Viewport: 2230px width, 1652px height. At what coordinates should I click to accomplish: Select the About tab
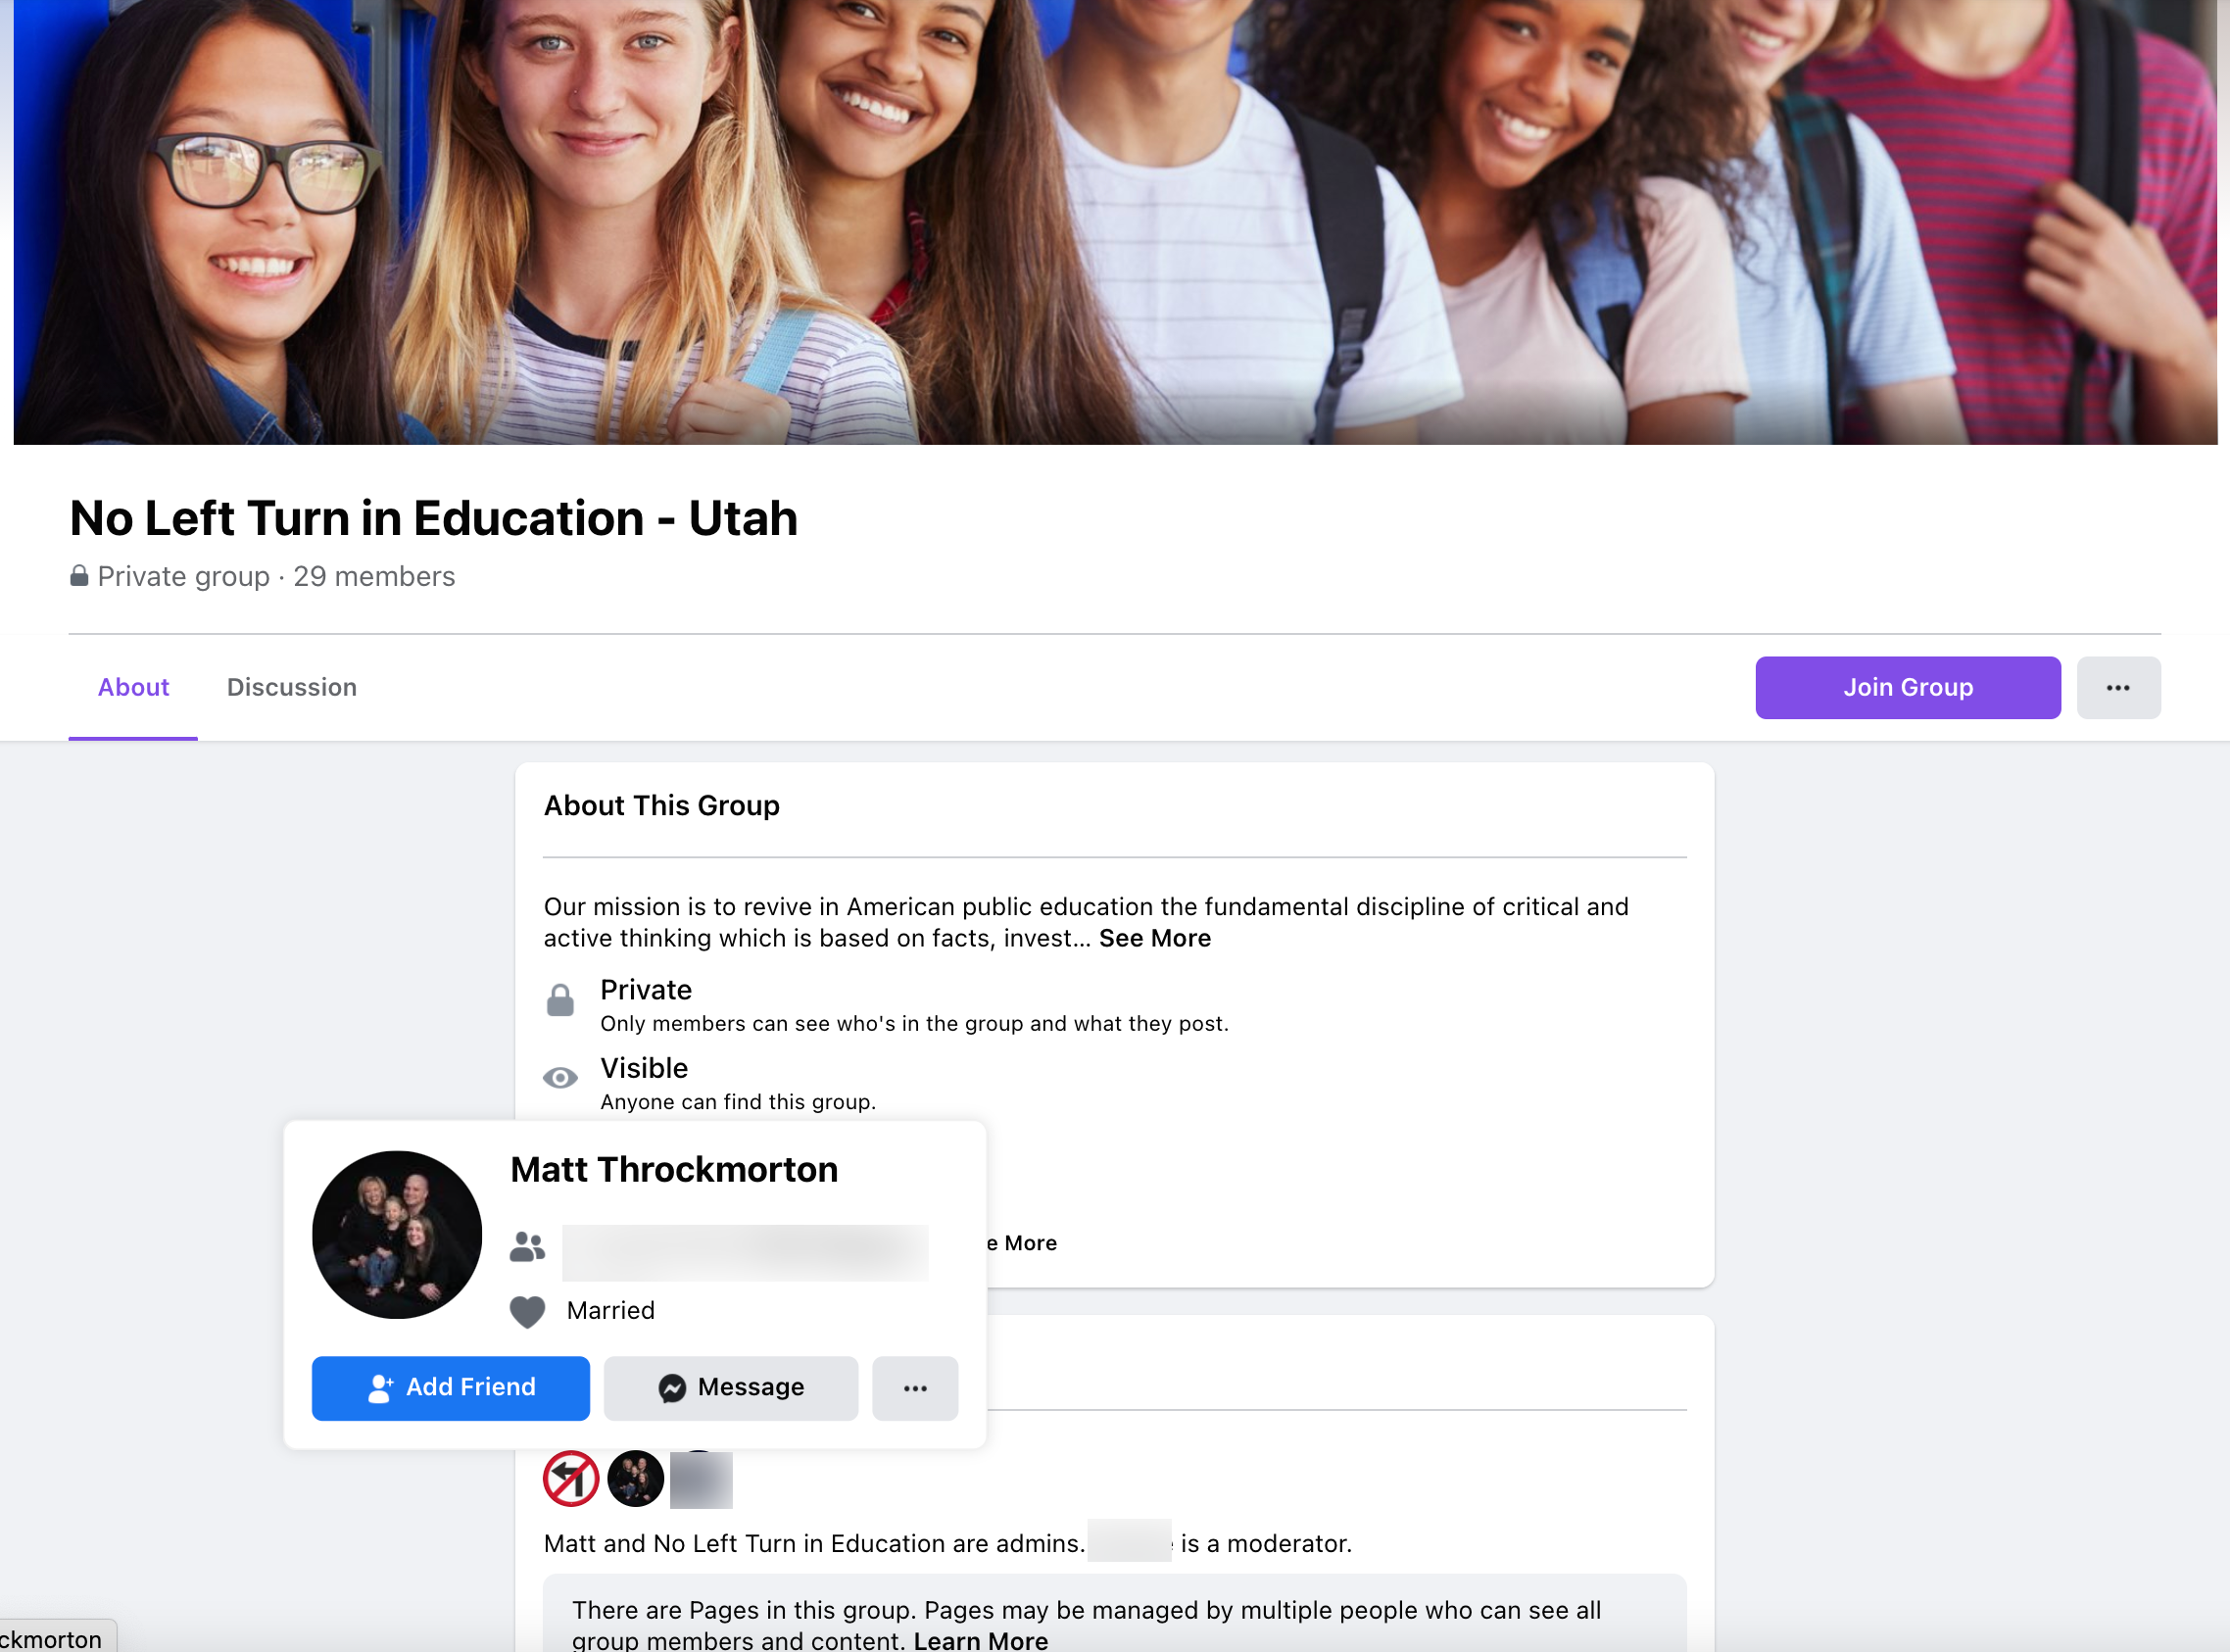[x=133, y=688]
